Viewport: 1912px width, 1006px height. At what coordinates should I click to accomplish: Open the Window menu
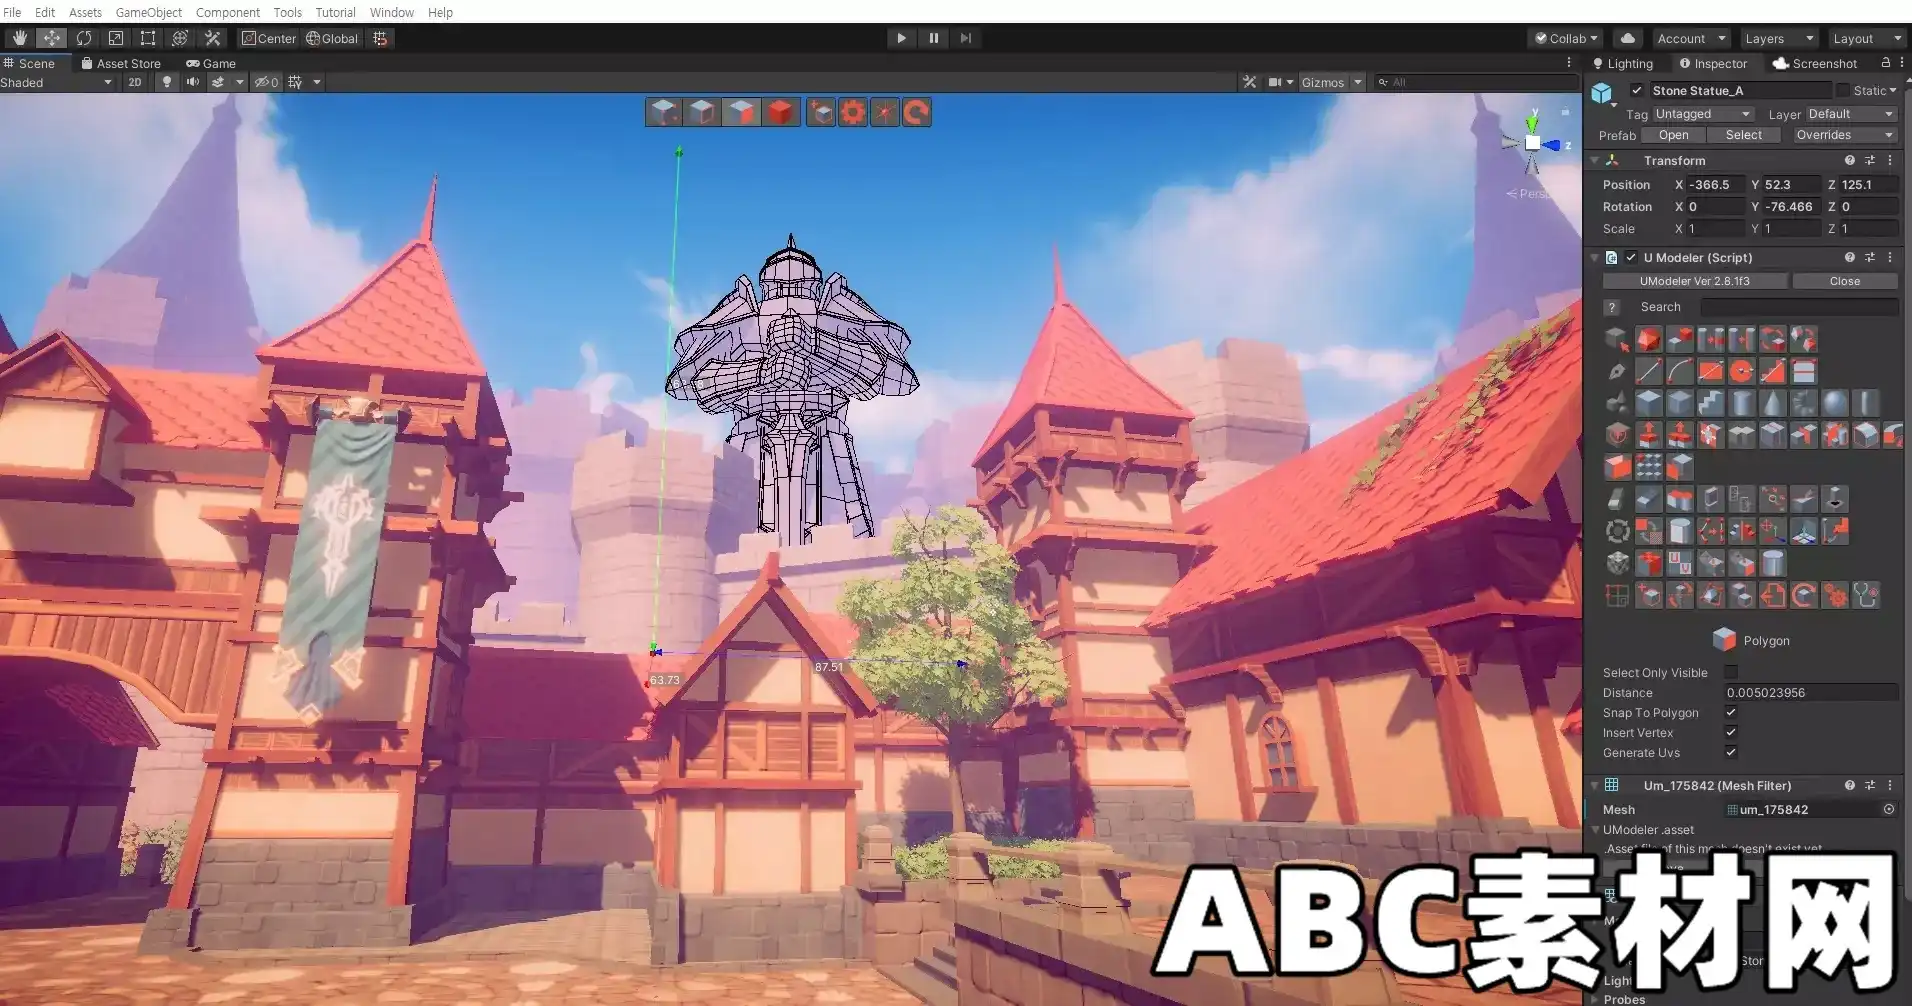(x=392, y=12)
